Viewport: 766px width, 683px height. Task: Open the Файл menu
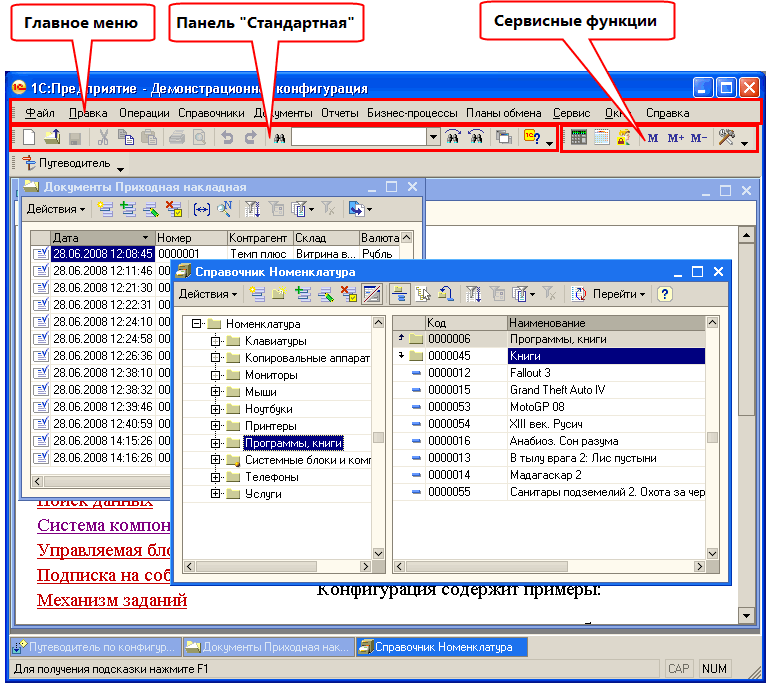click(x=40, y=113)
